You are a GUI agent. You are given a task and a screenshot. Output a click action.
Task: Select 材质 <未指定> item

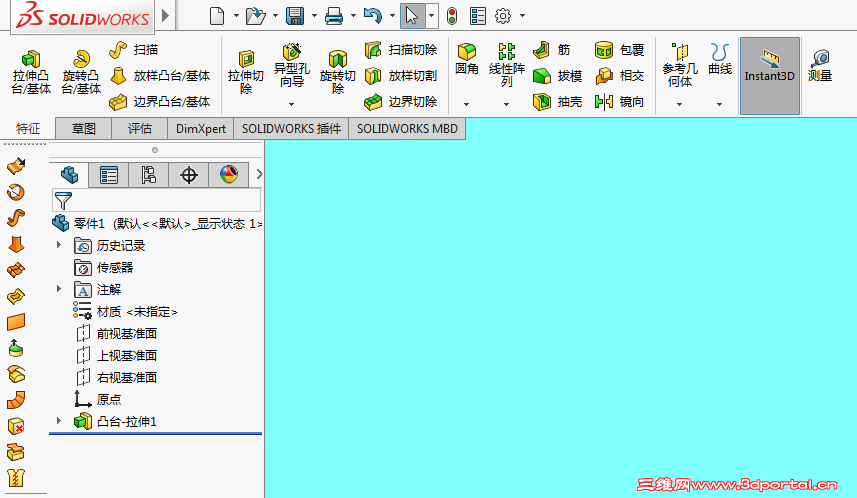[126, 312]
